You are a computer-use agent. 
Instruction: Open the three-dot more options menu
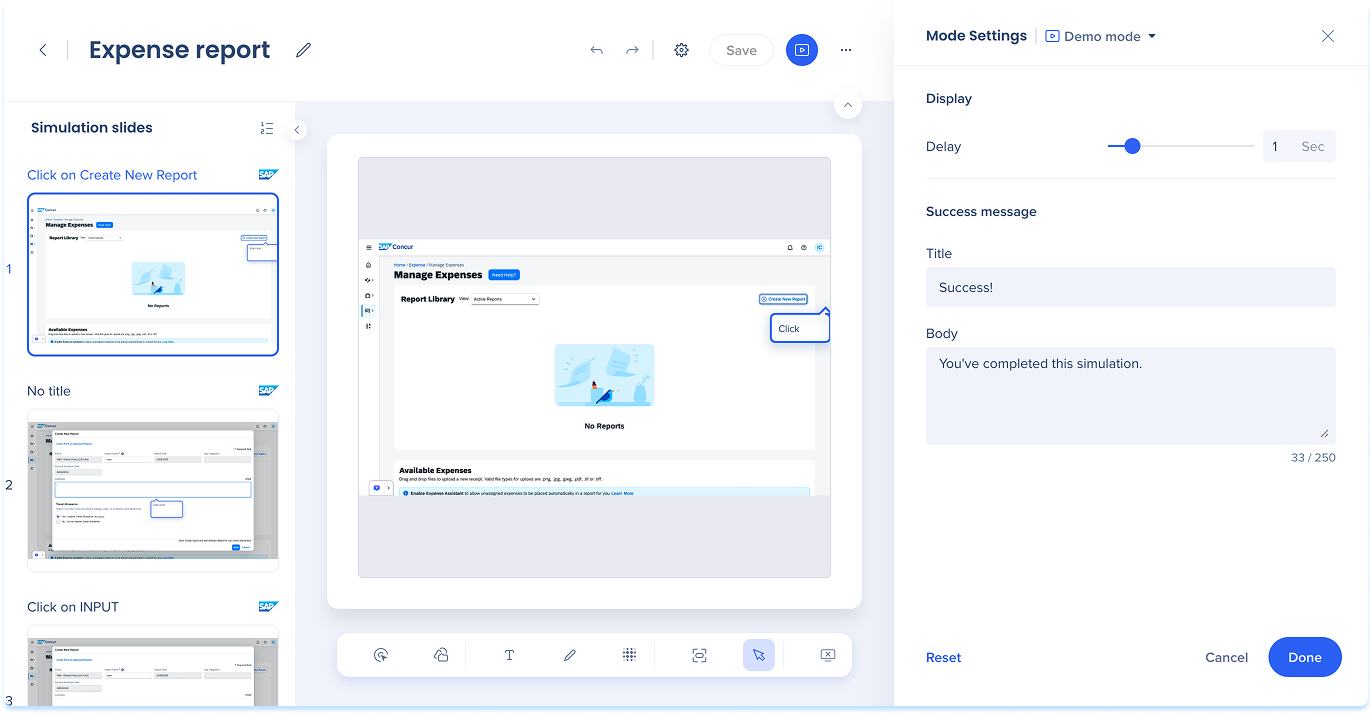(846, 50)
